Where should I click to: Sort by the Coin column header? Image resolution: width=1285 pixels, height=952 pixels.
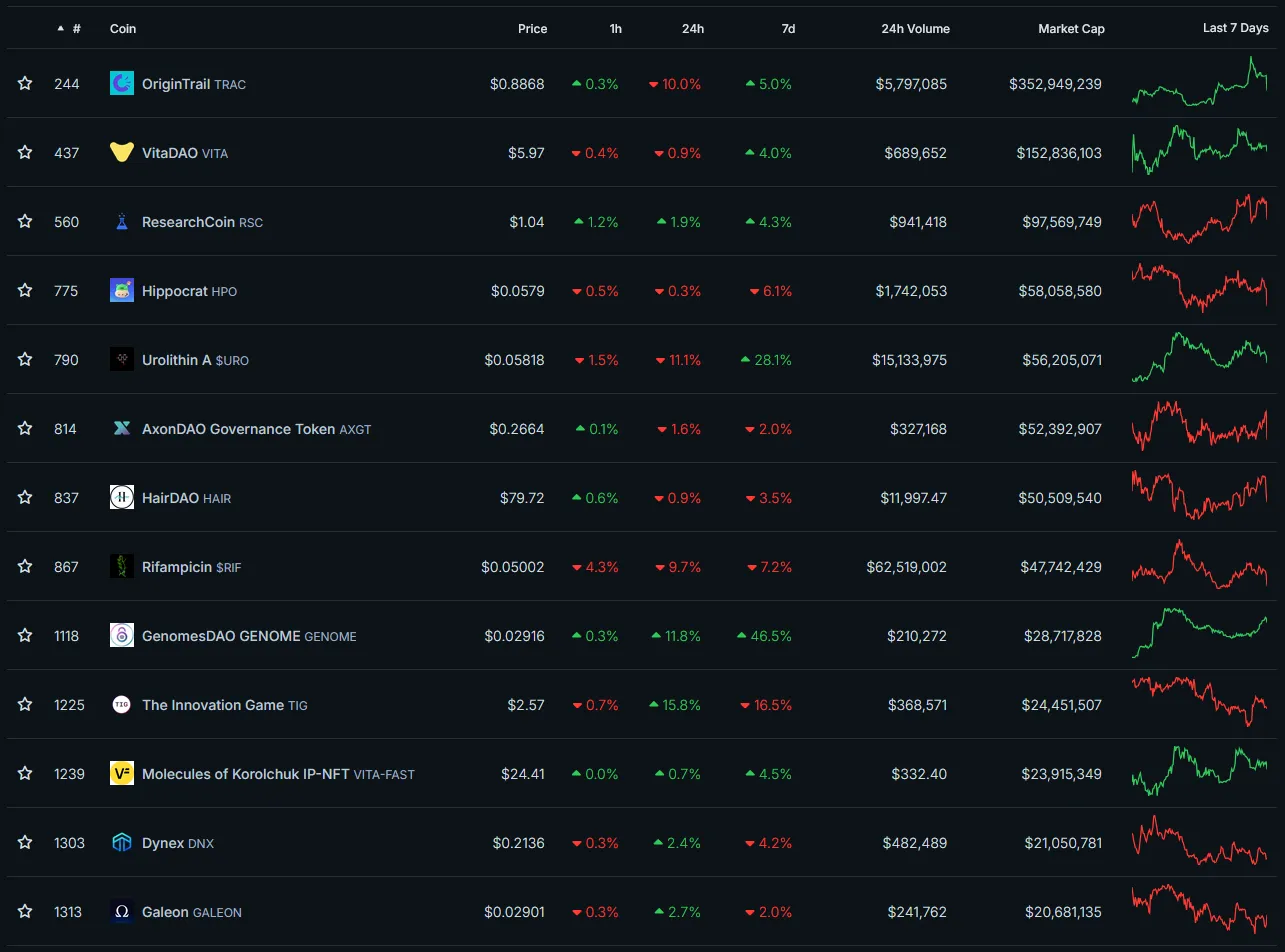click(123, 29)
